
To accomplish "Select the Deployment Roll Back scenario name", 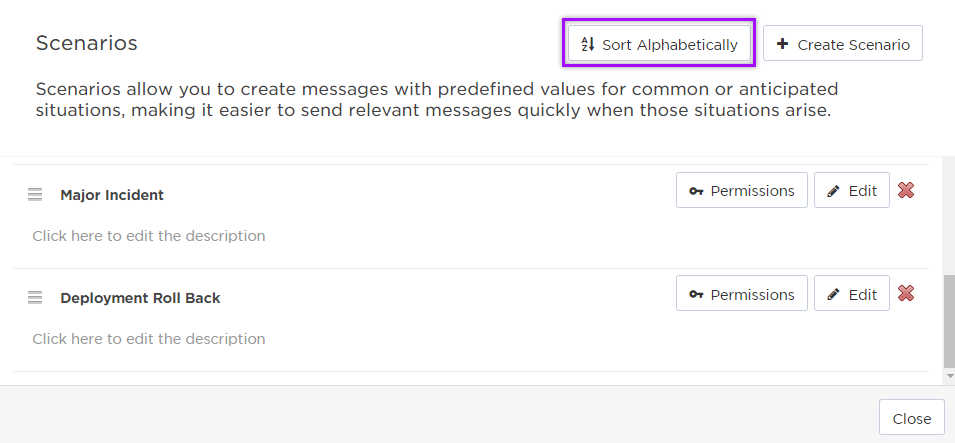I will pyautogui.click(x=140, y=298).
